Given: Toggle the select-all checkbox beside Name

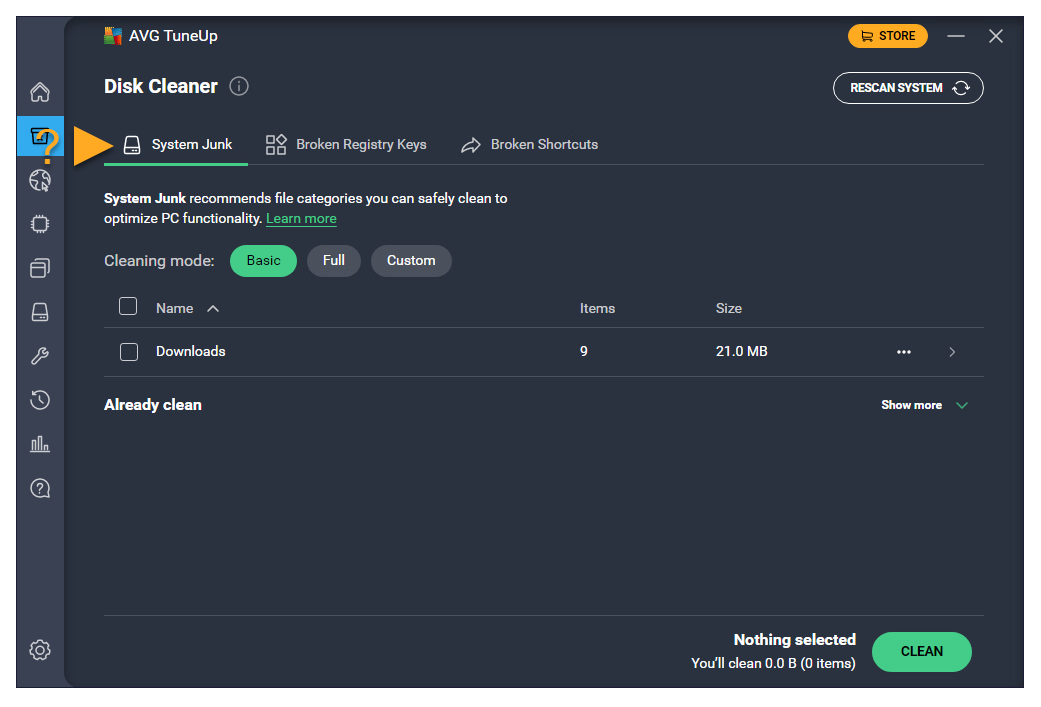Looking at the screenshot, I should click(128, 307).
